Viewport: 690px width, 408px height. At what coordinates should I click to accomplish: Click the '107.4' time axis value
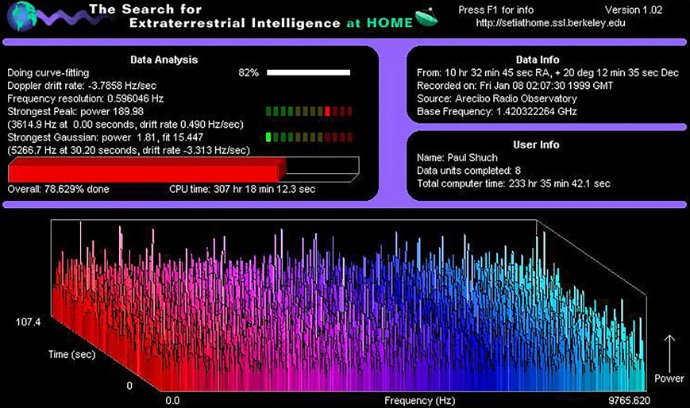28,322
